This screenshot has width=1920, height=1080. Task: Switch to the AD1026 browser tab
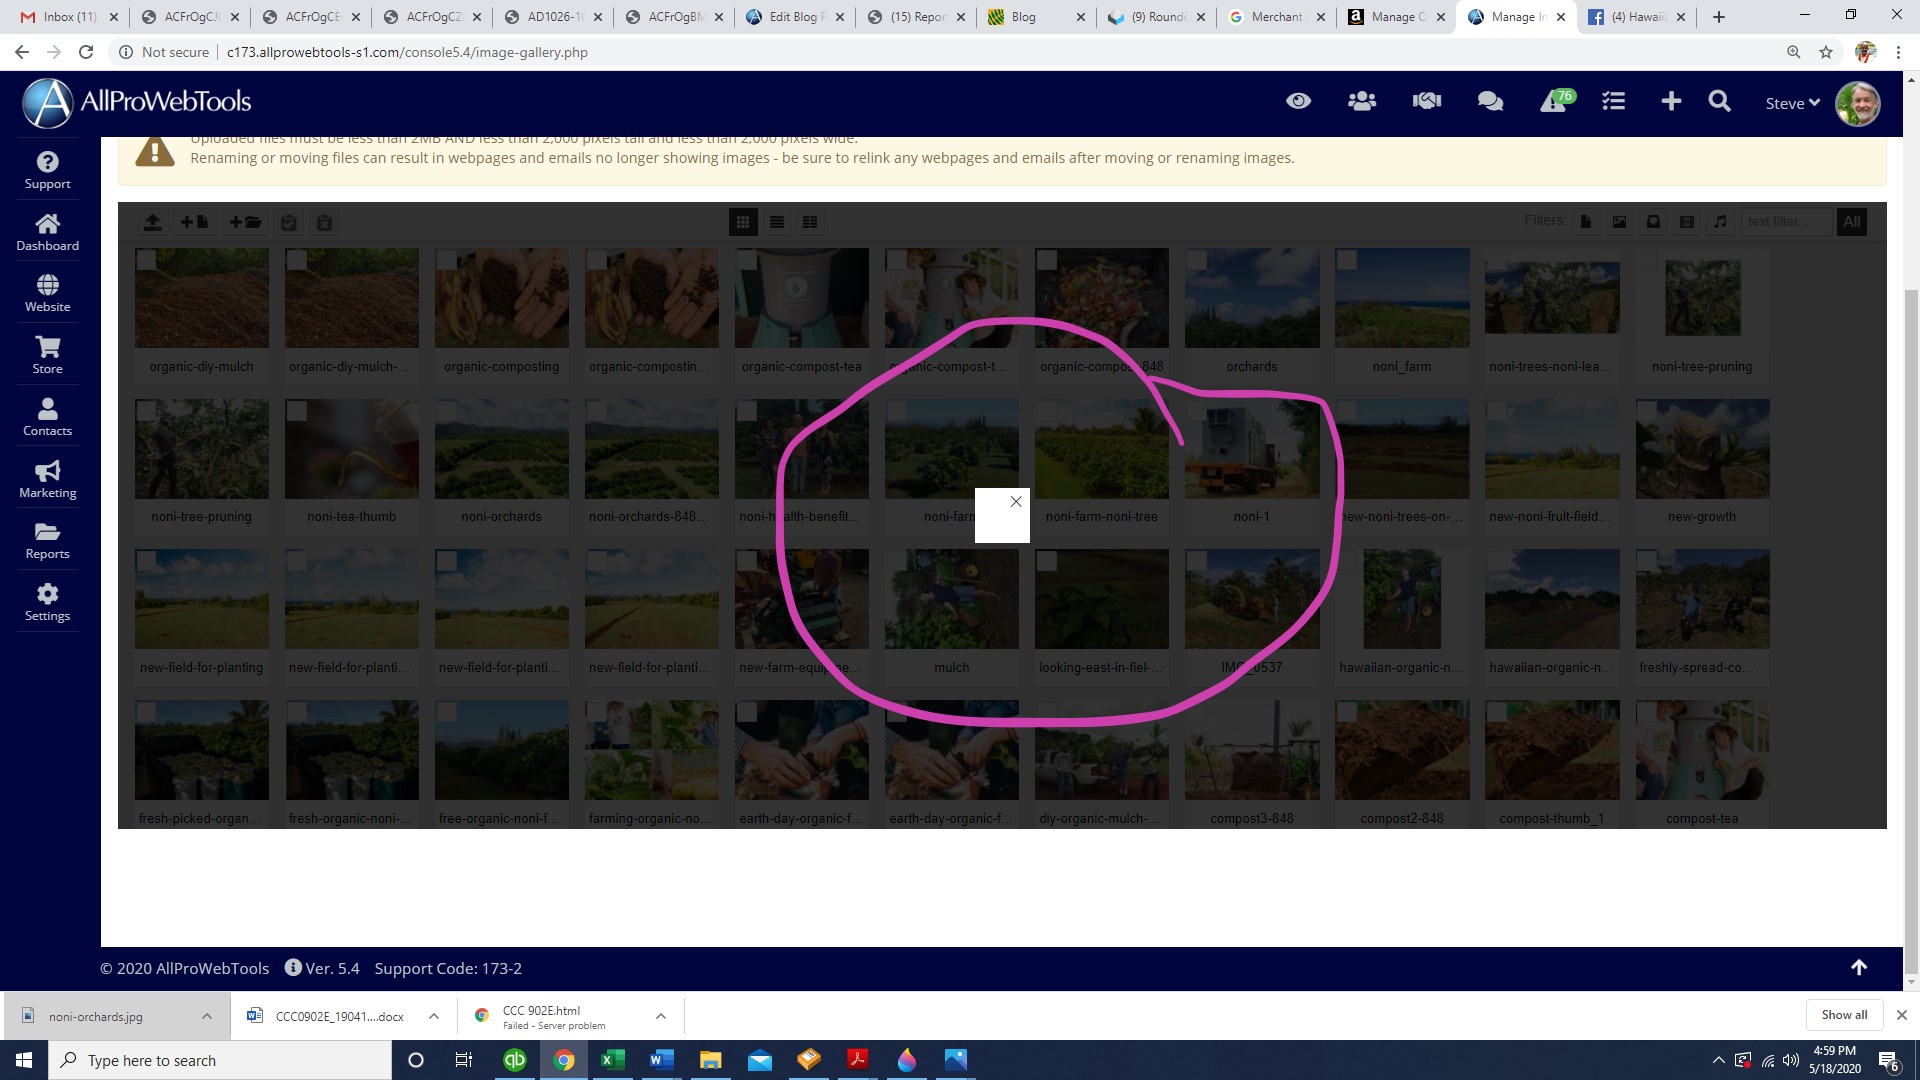pos(555,17)
